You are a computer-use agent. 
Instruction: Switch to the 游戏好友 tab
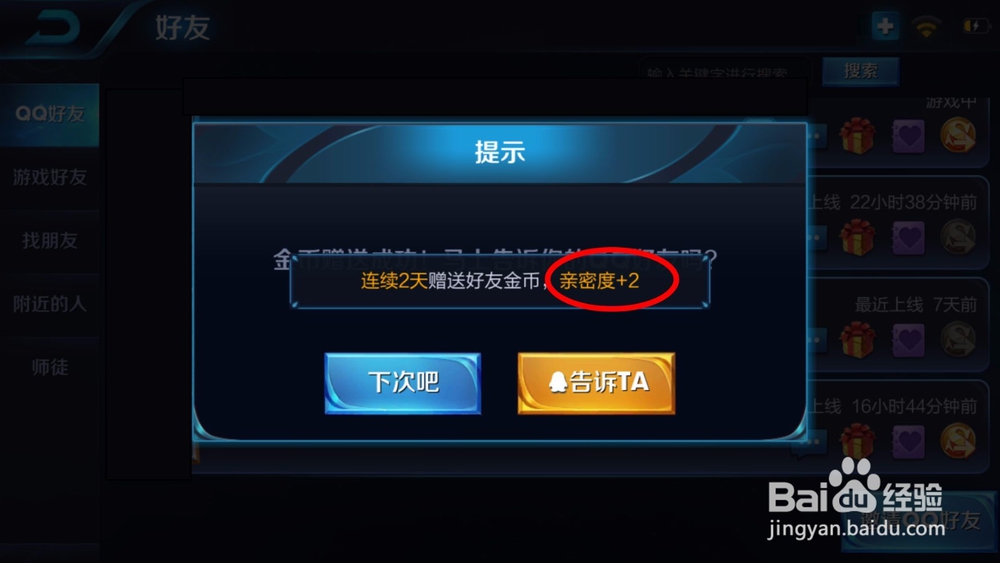coord(50,177)
